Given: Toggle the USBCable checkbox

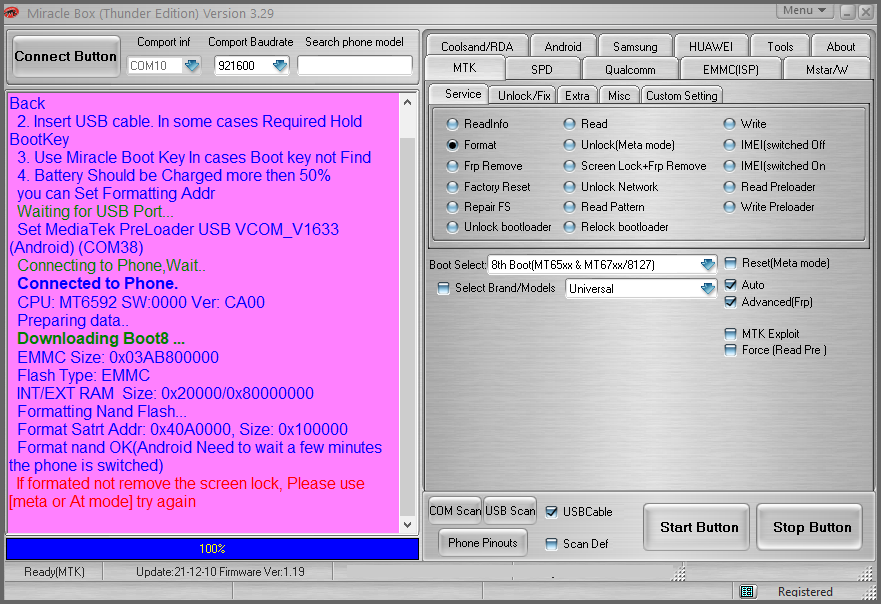Looking at the screenshot, I should click(x=552, y=512).
